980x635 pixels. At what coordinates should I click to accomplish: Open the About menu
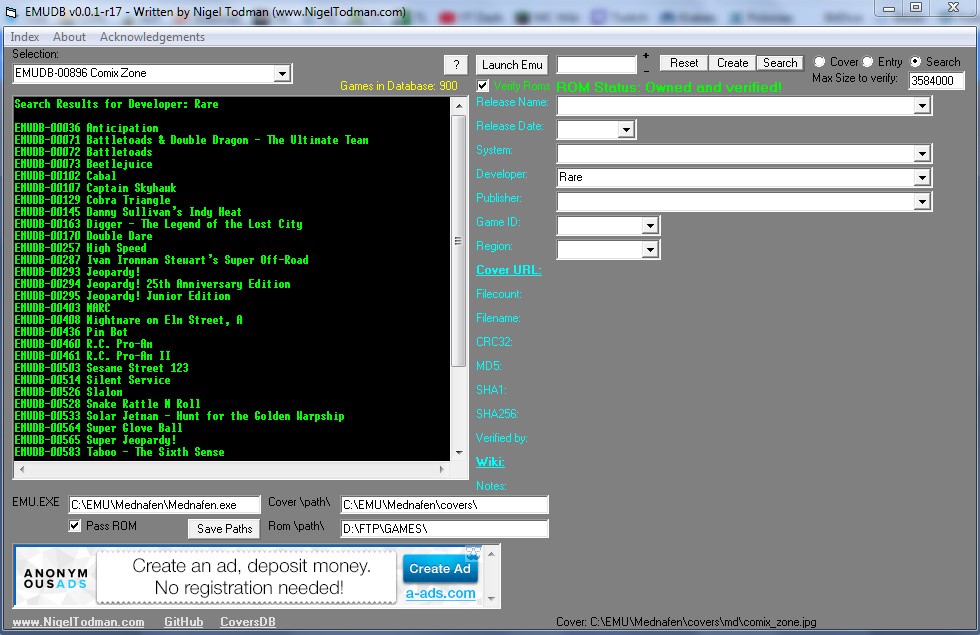pos(69,36)
